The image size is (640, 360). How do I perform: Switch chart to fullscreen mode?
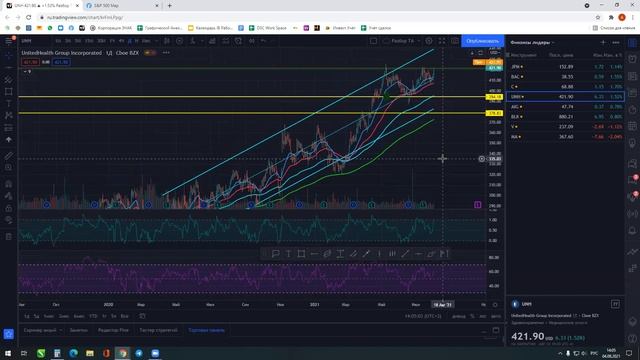tap(442, 41)
